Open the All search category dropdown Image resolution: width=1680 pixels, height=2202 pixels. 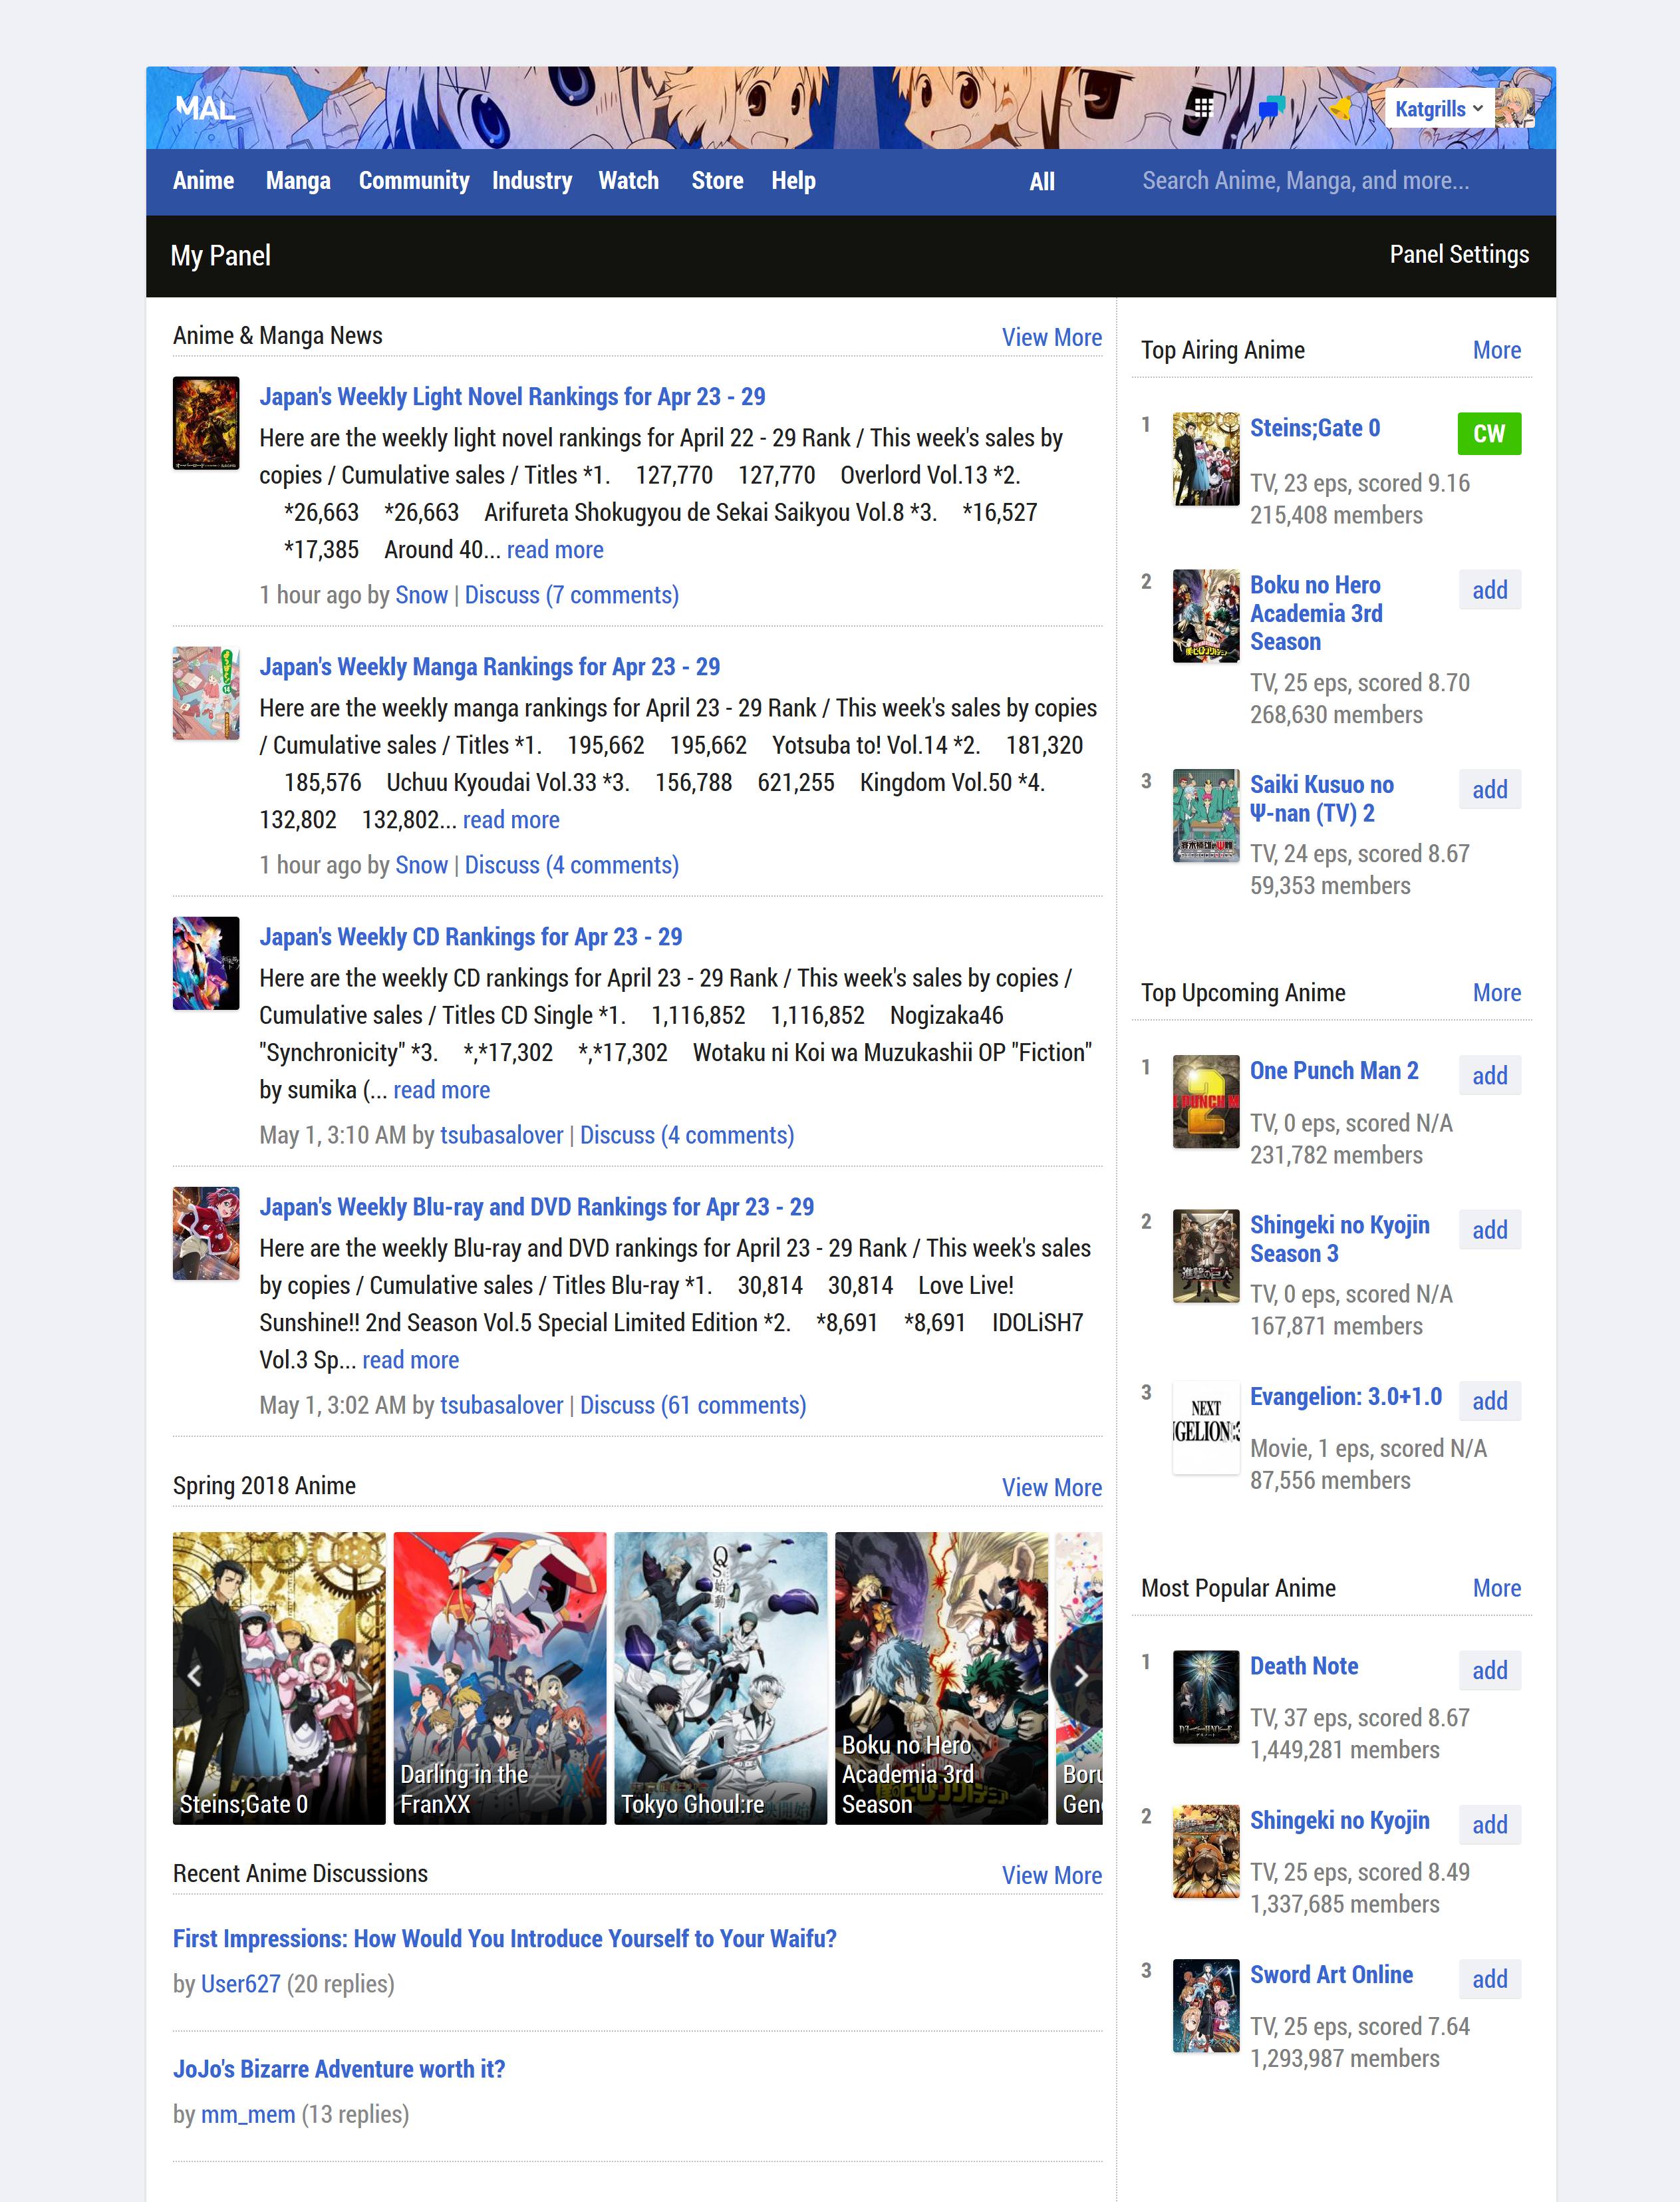click(1042, 182)
